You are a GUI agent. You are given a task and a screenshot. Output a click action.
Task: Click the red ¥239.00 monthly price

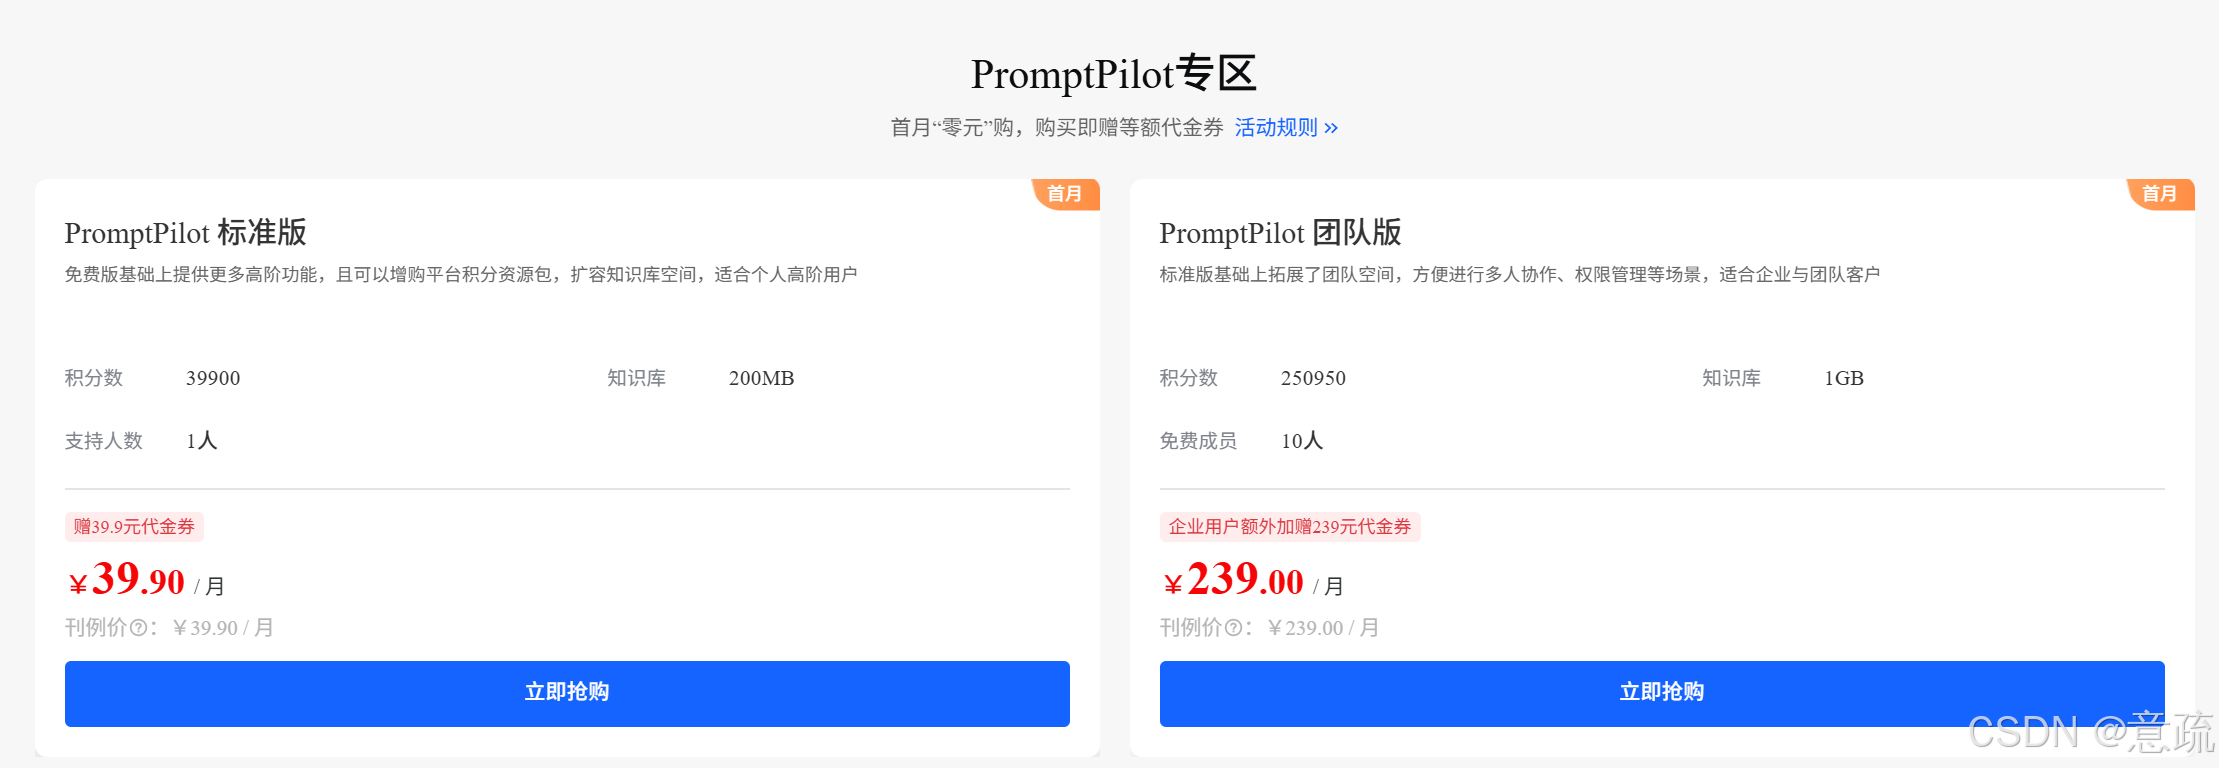pos(1234,581)
